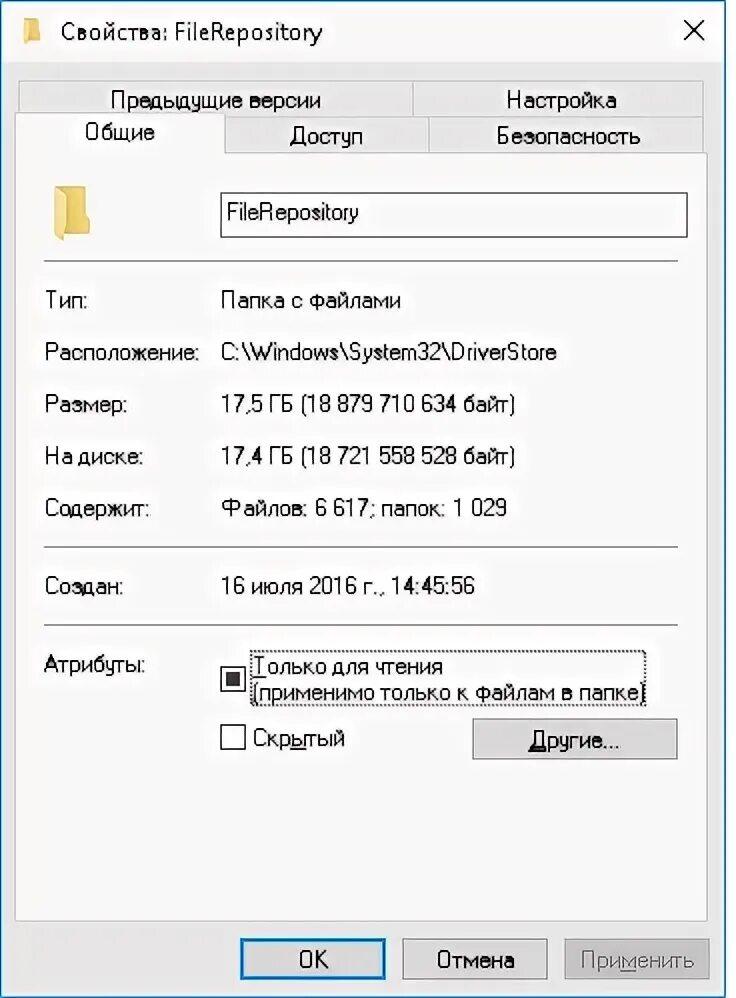The height and width of the screenshot is (998, 736).
Task: Click the 'Отмена' button
Action: tap(475, 959)
